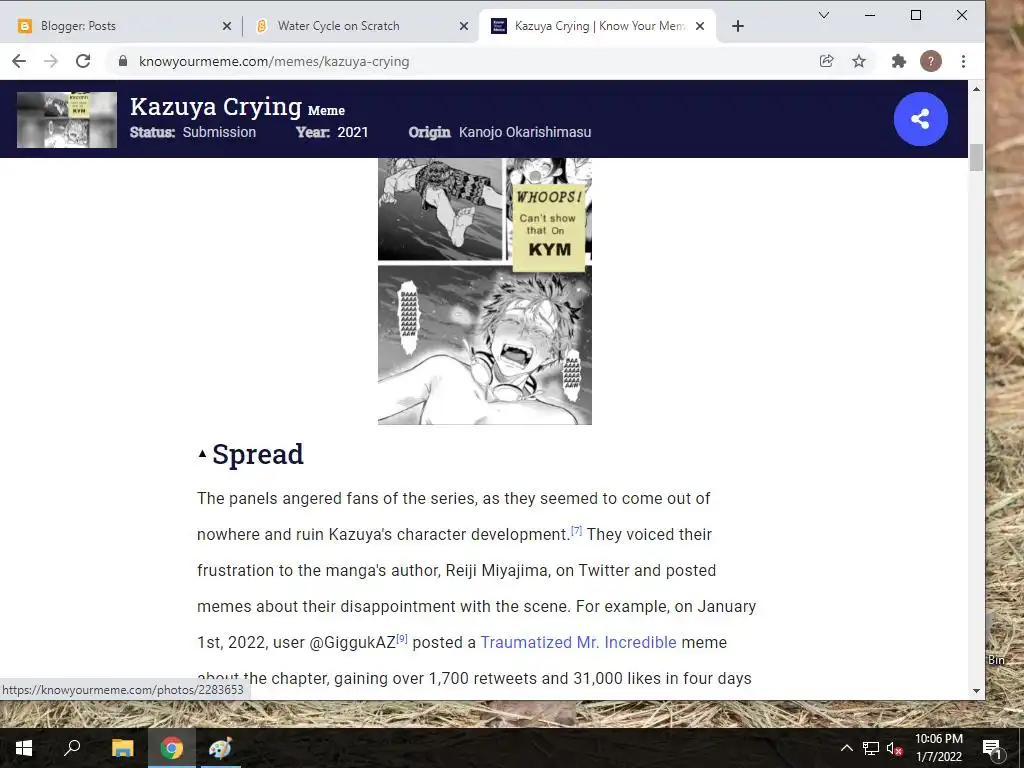Open clock showing 10:06 PM
The image size is (1024, 768).
point(938,748)
